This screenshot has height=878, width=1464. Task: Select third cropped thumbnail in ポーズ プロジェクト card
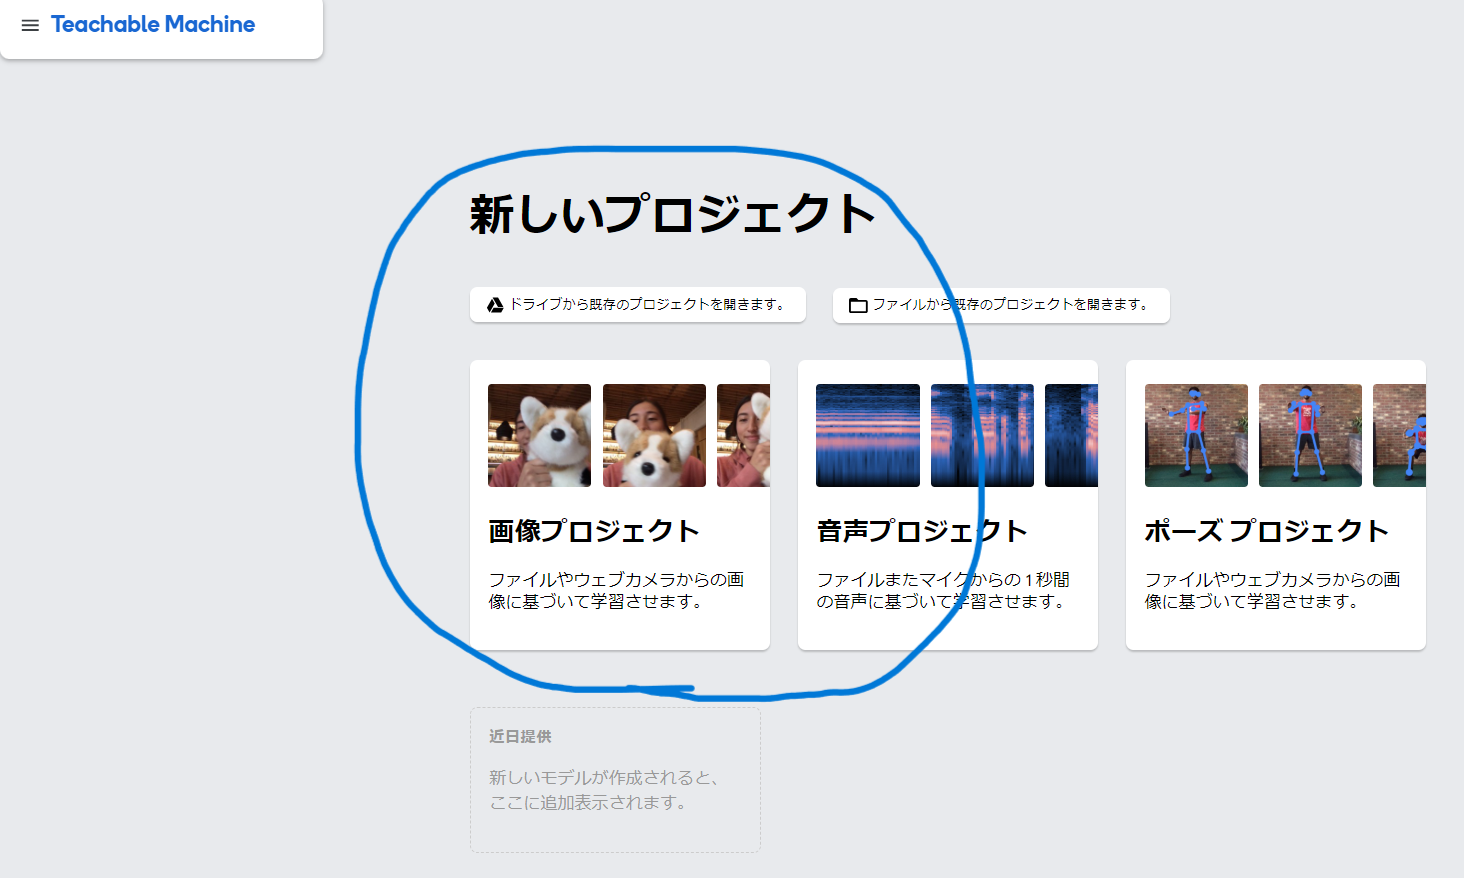coord(1399,436)
